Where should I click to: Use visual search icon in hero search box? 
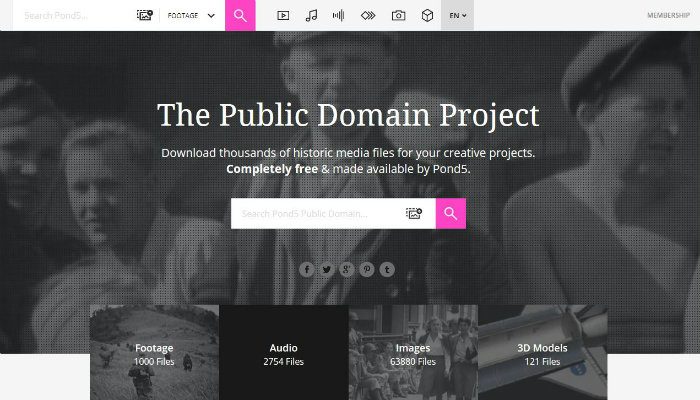pos(414,213)
